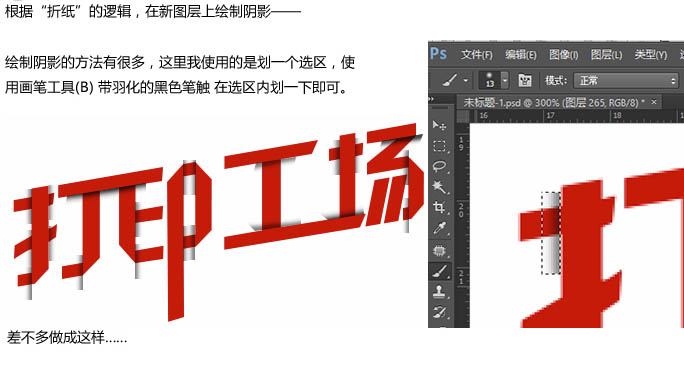Select the Clone Stamp tool
This screenshot has width=684, height=367.
click(439, 292)
